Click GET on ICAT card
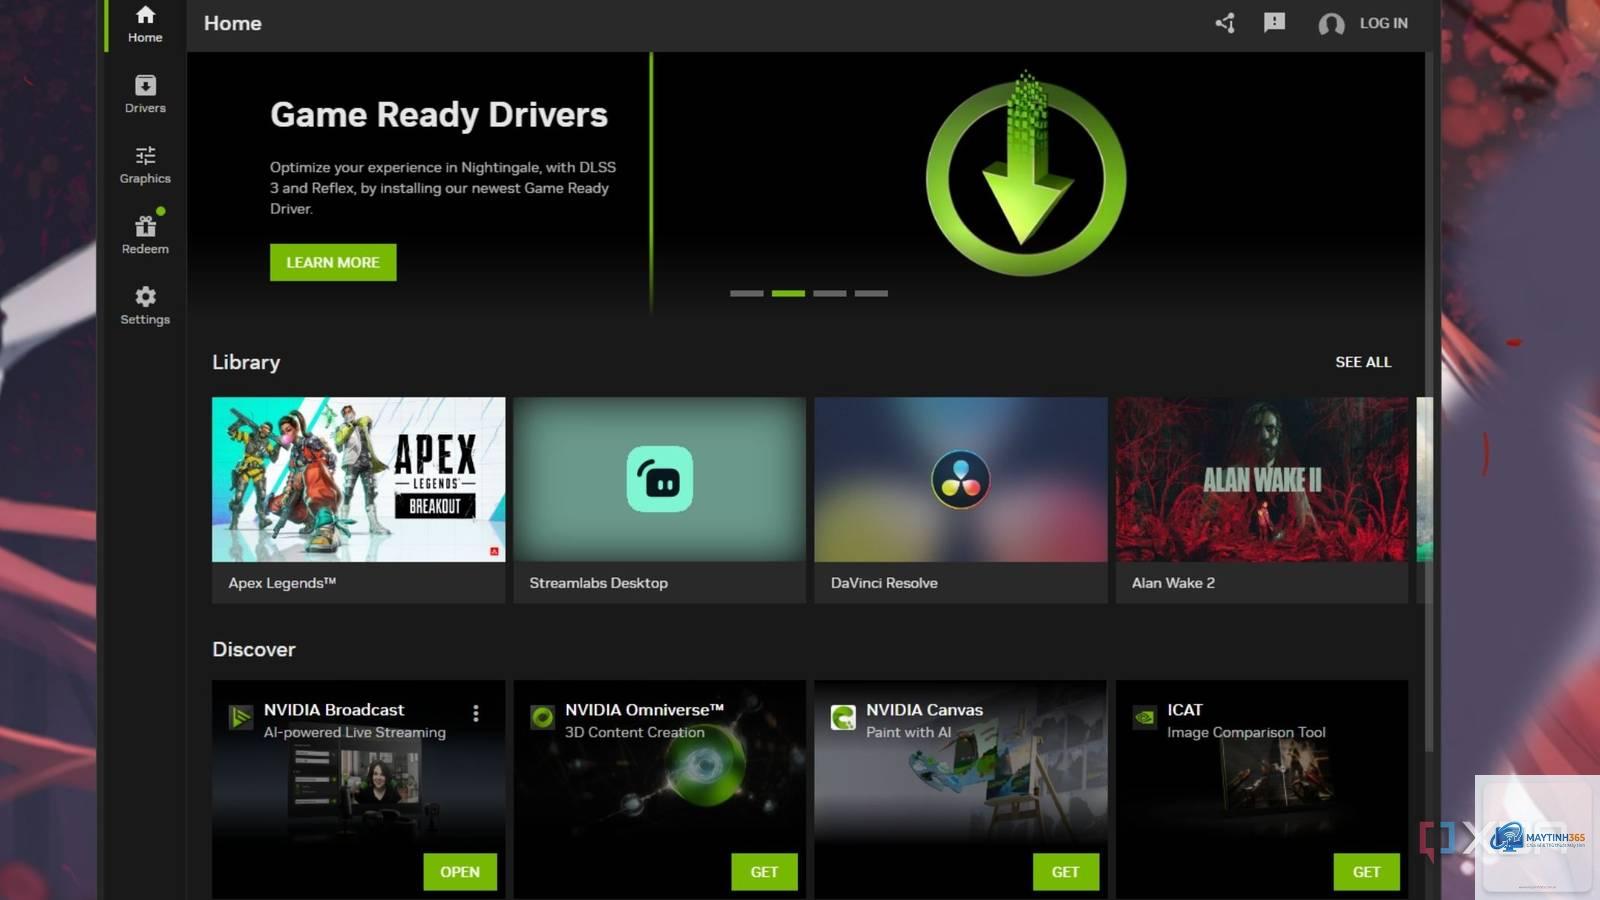The width and height of the screenshot is (1600, 900). [x=1366, y=872]
